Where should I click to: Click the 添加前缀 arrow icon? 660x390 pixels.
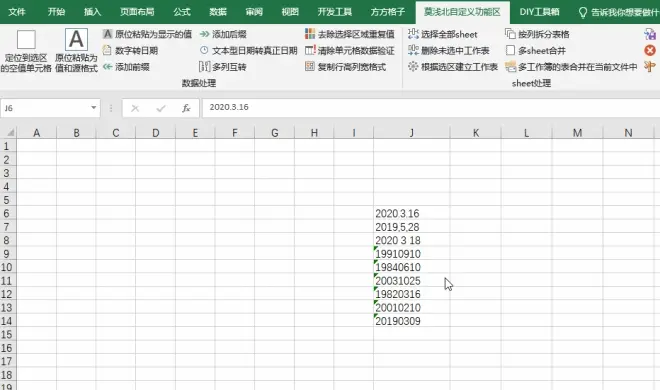[x=107, y=66]
